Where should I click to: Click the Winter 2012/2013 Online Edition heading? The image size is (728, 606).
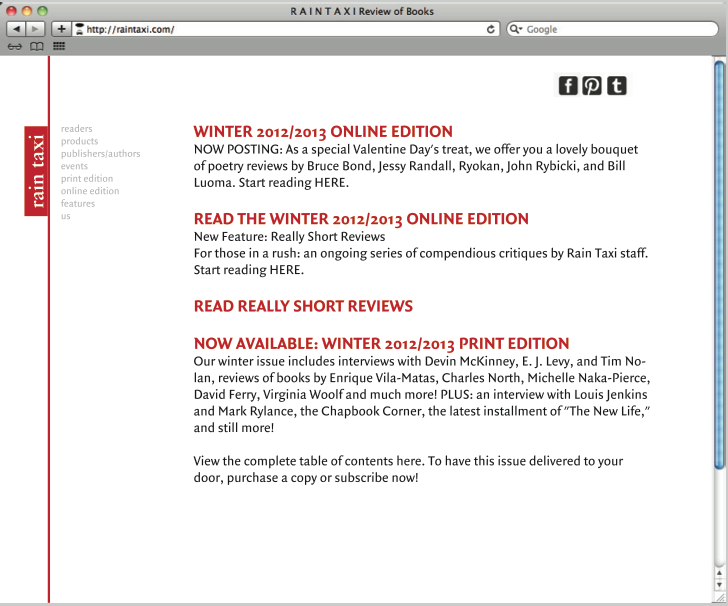click(323, 132)
